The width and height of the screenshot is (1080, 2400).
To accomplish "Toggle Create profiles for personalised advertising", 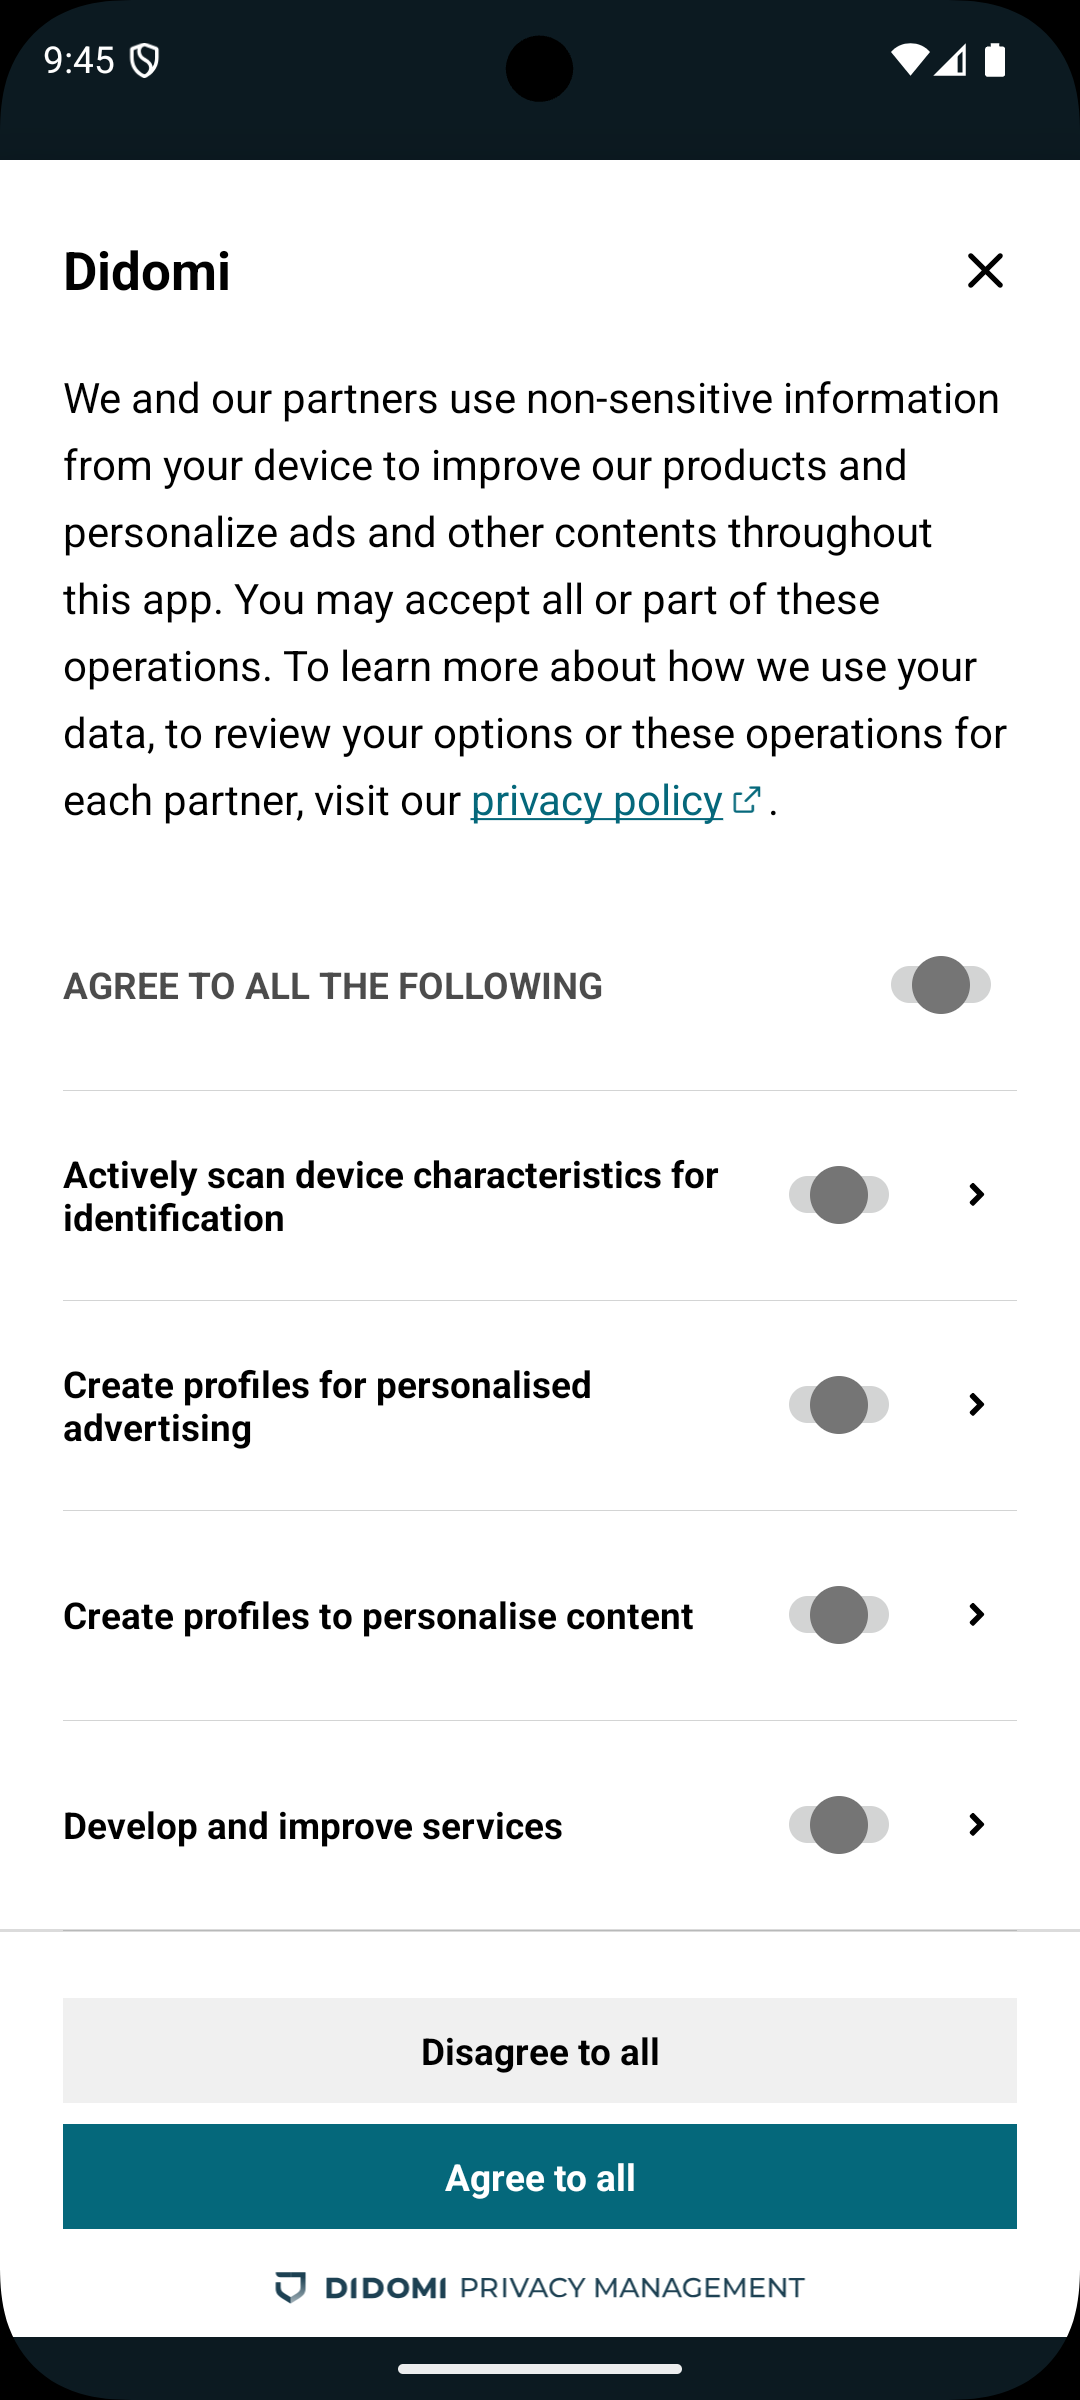I will (838, 1405).
